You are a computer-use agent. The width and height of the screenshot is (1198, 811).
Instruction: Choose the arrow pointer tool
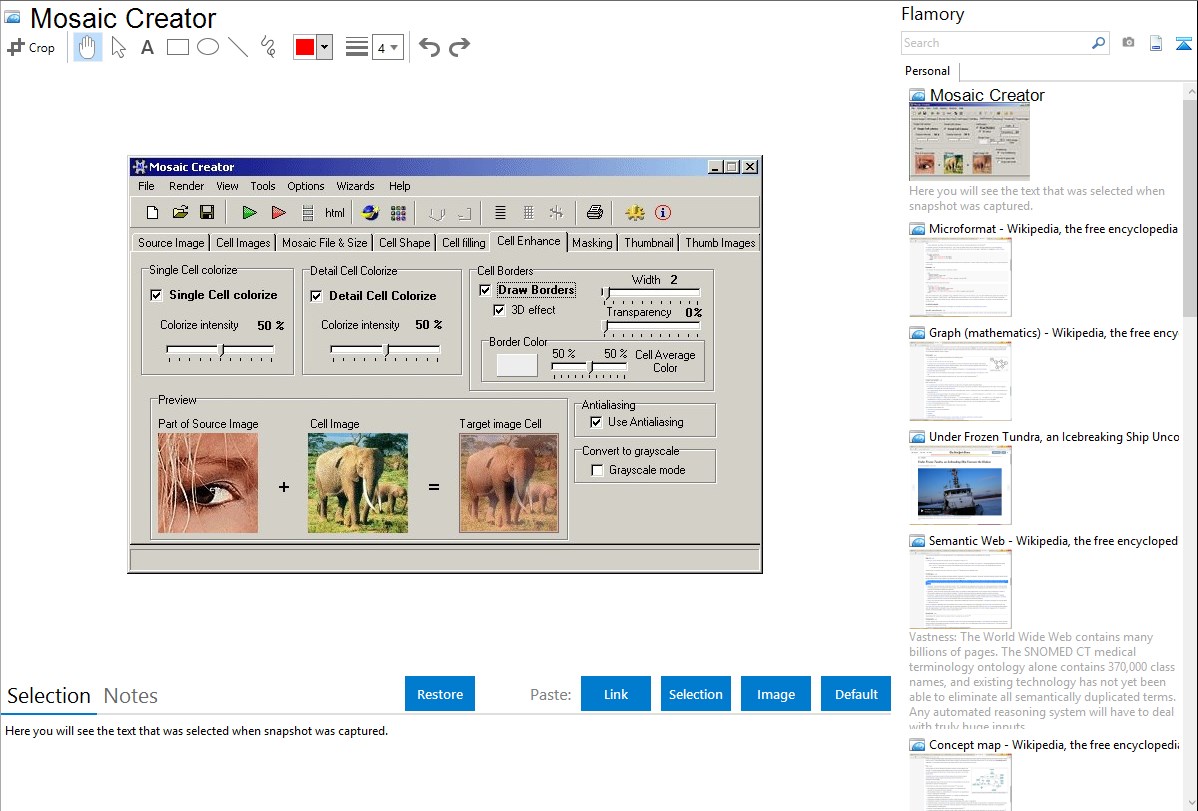(118, 47)
